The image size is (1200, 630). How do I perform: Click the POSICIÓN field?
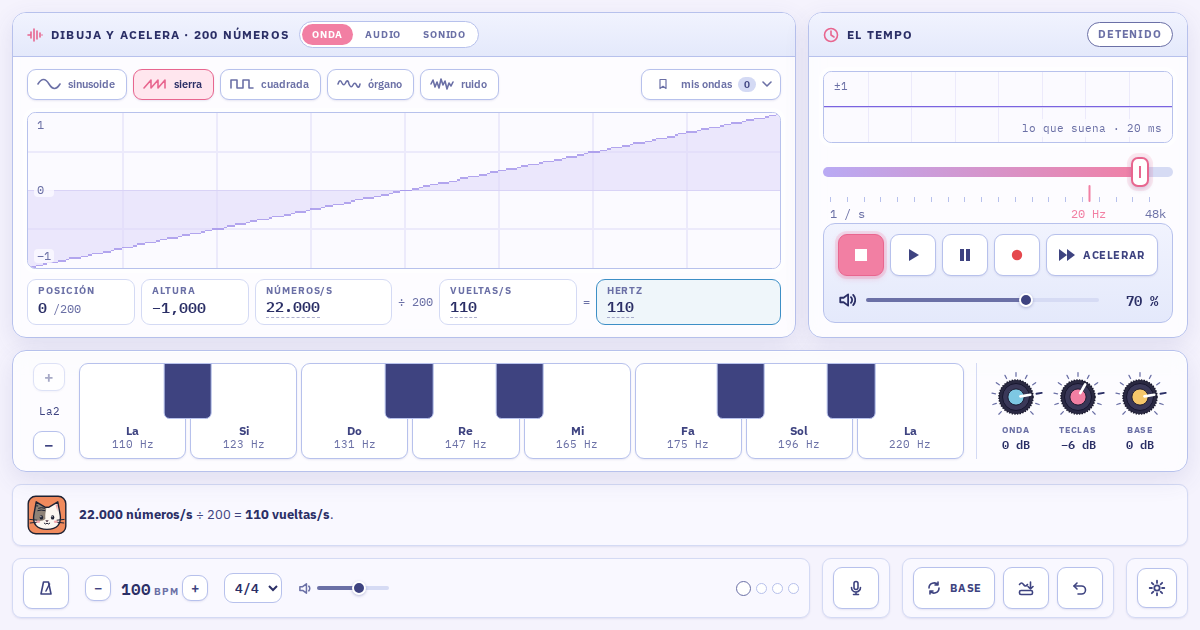(x=81, y=302)
